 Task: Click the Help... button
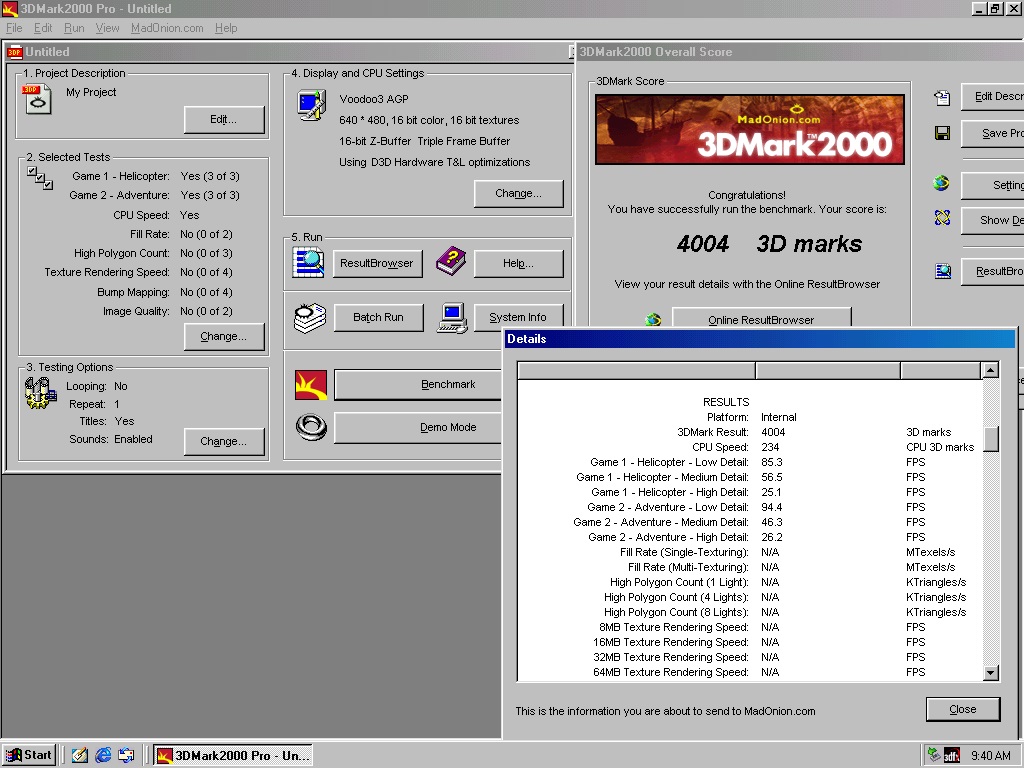click(x=519, y=263)
